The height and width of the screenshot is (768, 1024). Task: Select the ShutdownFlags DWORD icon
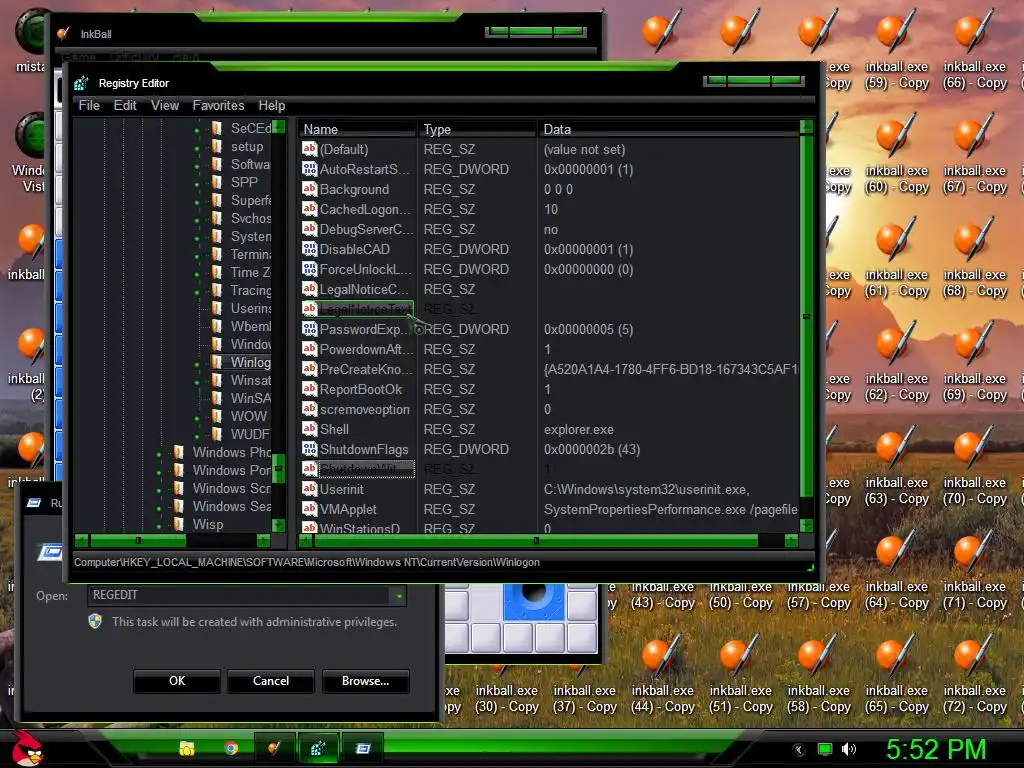(310, 449)
